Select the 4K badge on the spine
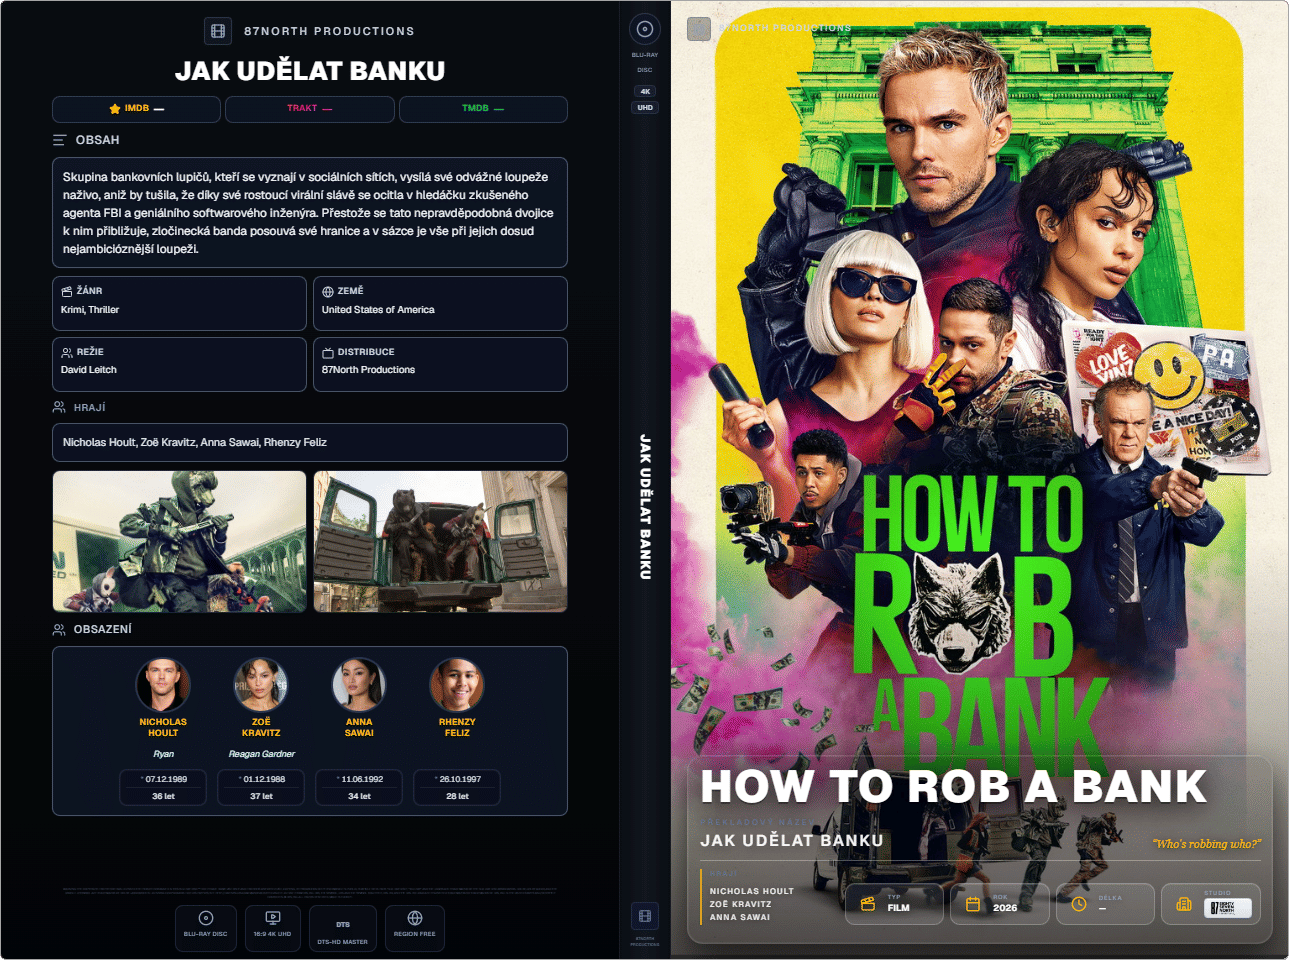 (x=645, y=91)
